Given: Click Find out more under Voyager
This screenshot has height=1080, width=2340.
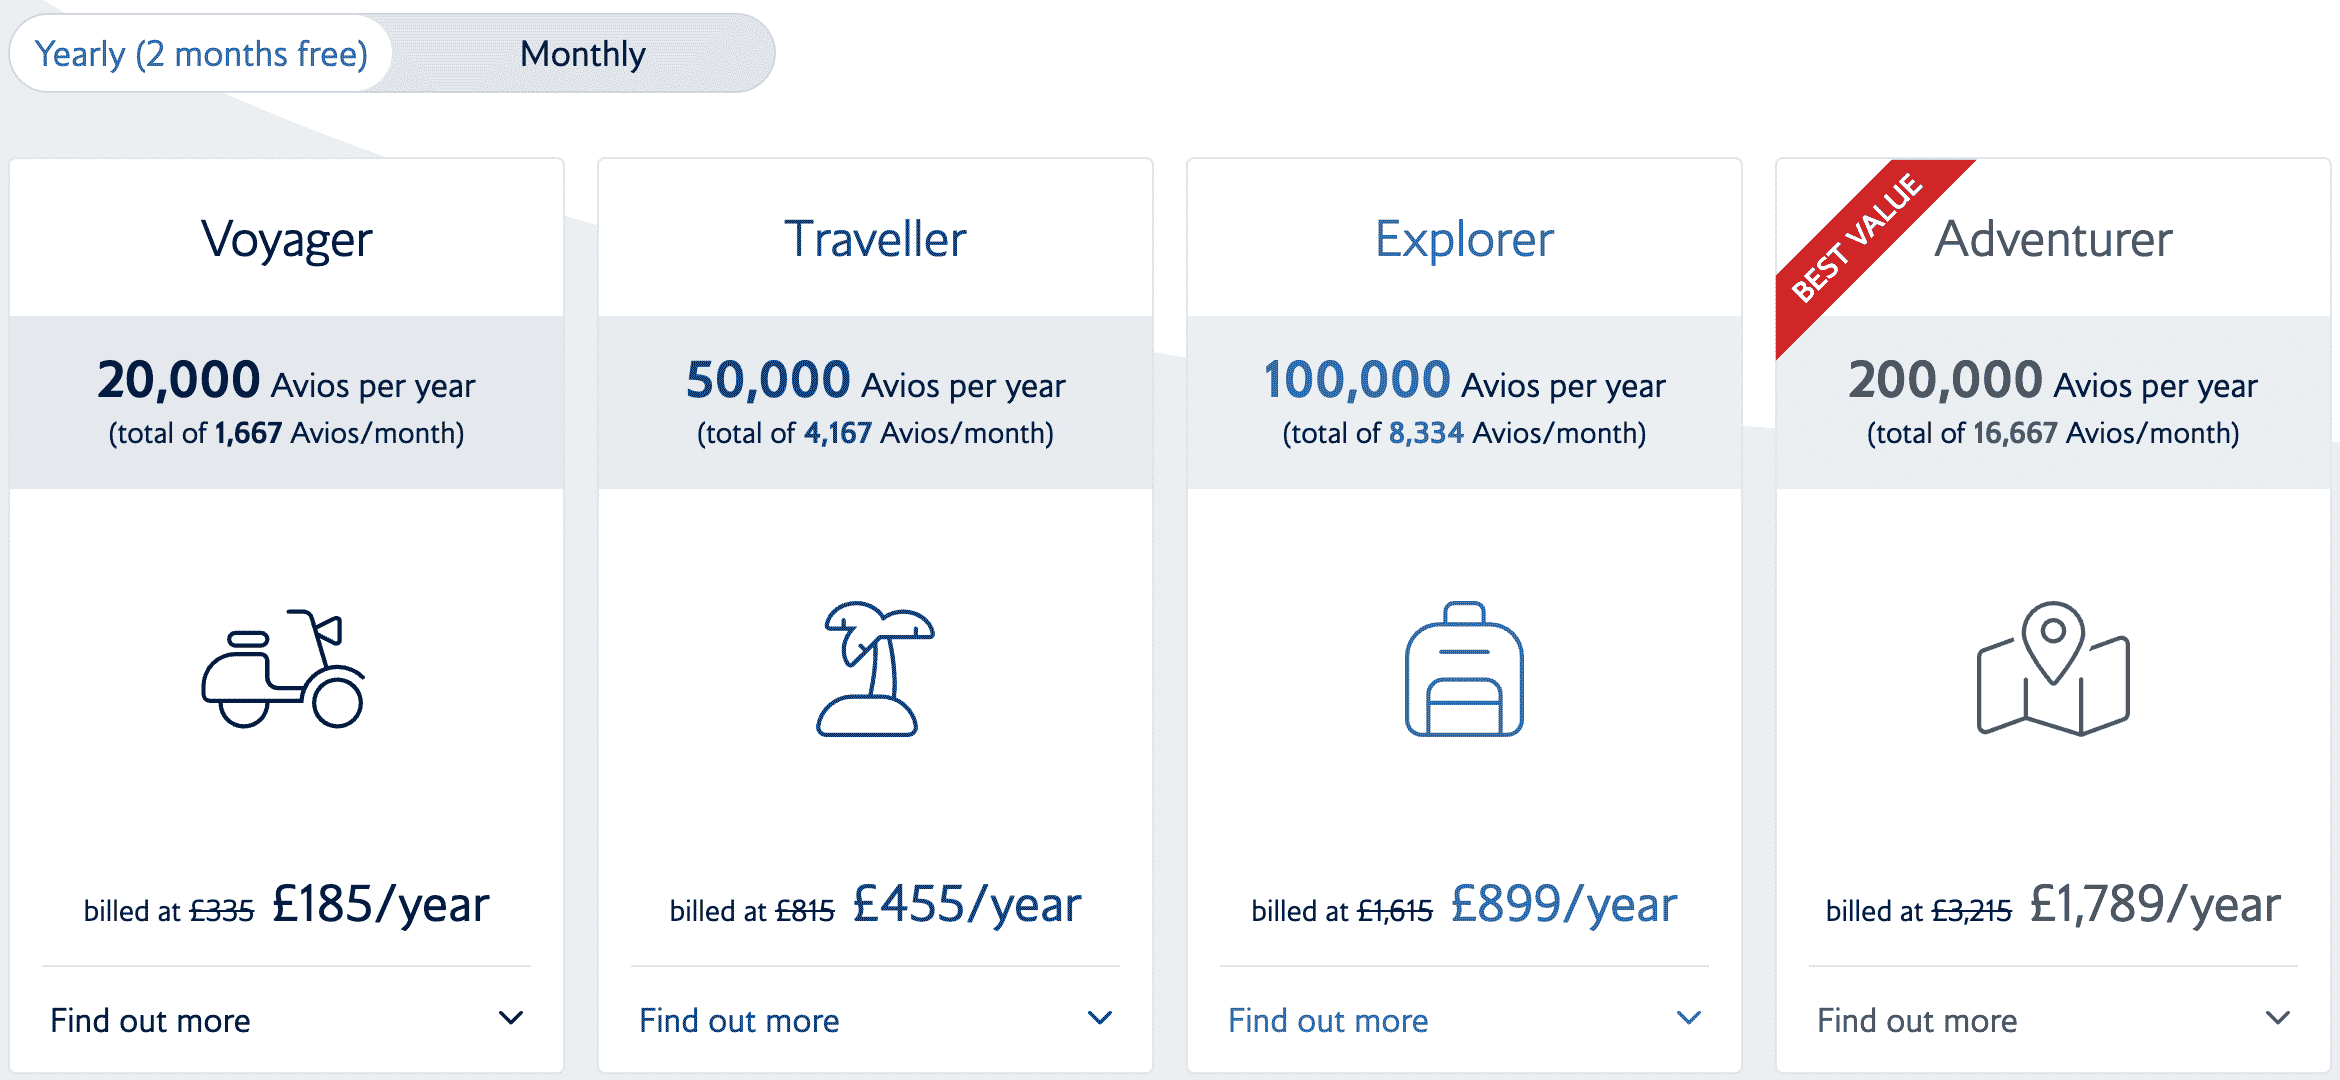Looking at the screenshot, I should point(151,1021).
